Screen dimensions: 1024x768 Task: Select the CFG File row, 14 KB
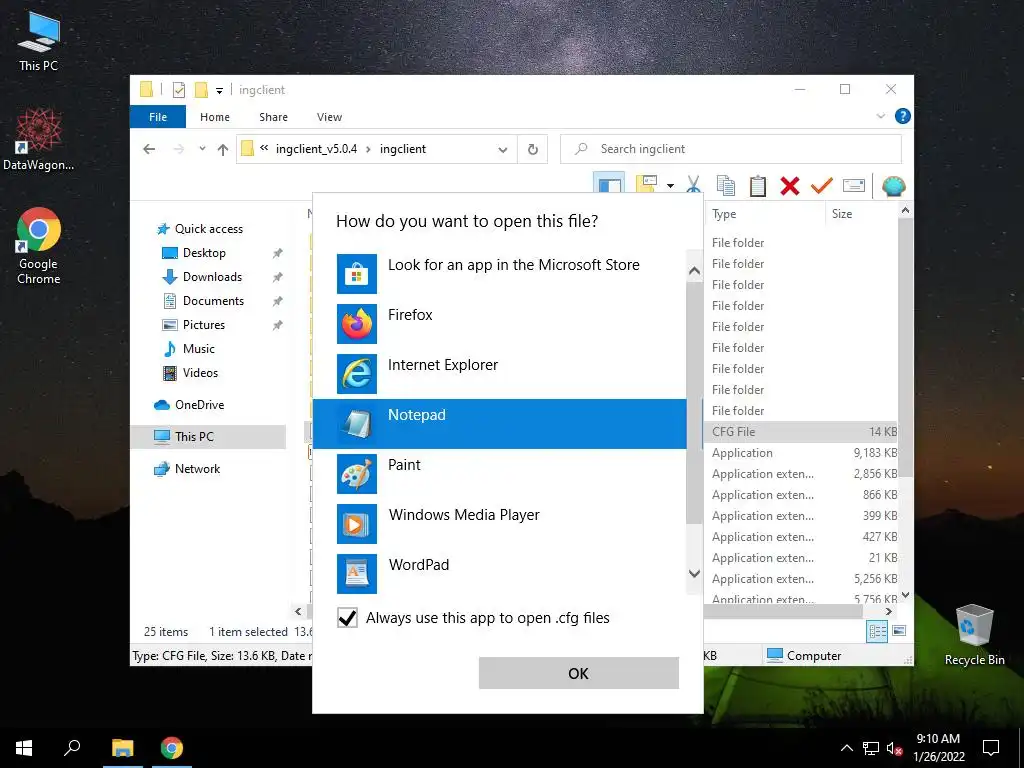pos(801,432)
